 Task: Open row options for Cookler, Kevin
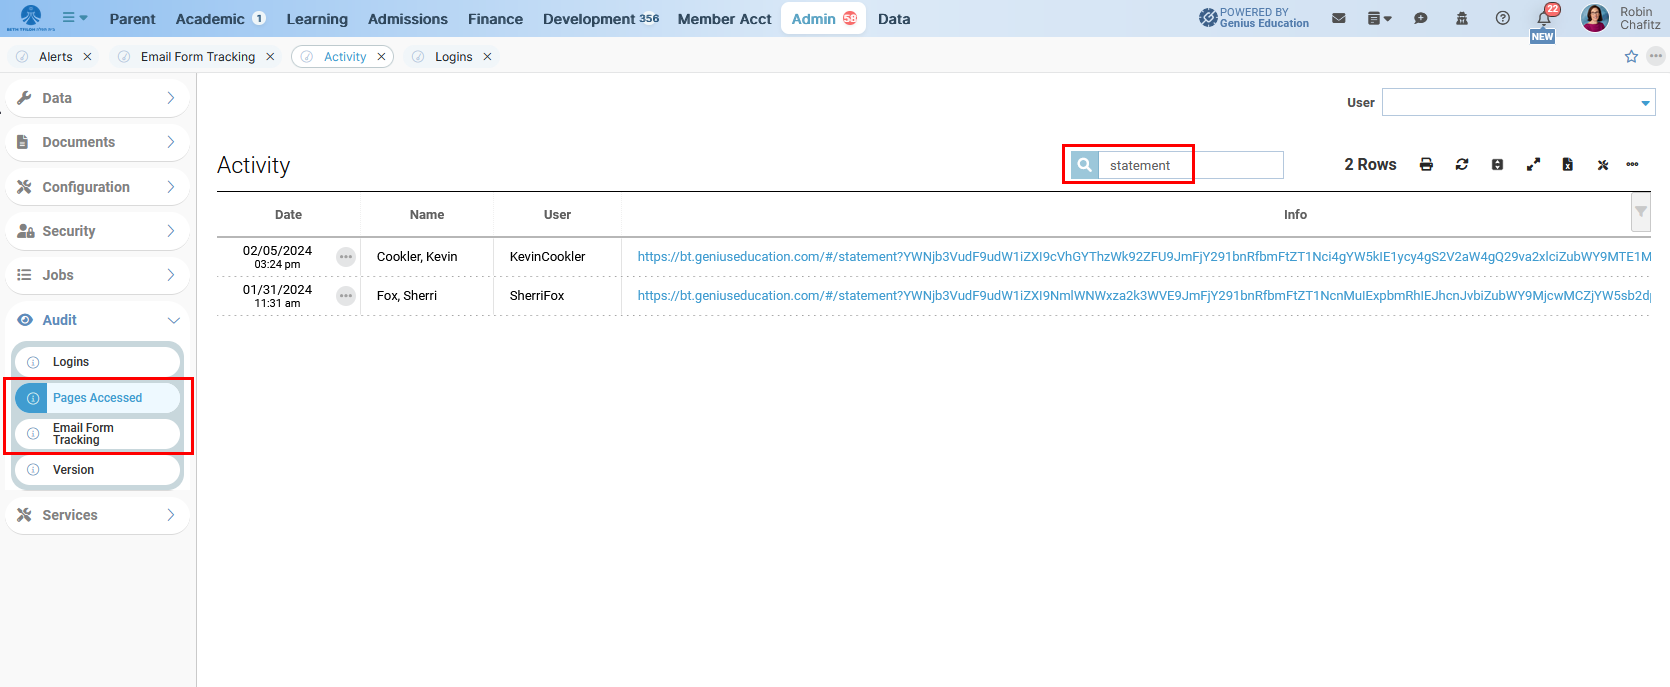346,257
